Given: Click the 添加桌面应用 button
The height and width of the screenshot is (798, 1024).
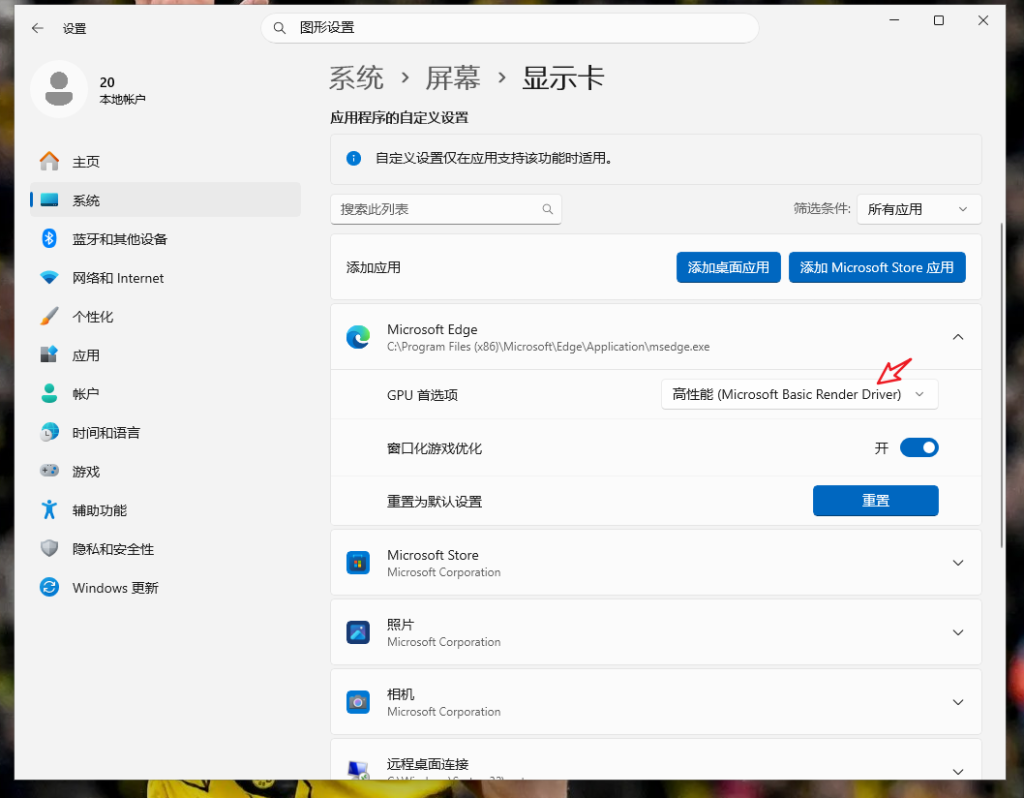Looking at the screenshot, I should click(728, 267).
